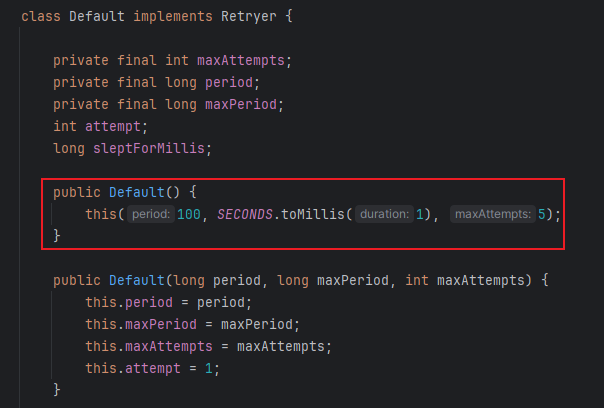Click the value 100 in this call
Screen dimensions: 604x408
tap(189, 214)
